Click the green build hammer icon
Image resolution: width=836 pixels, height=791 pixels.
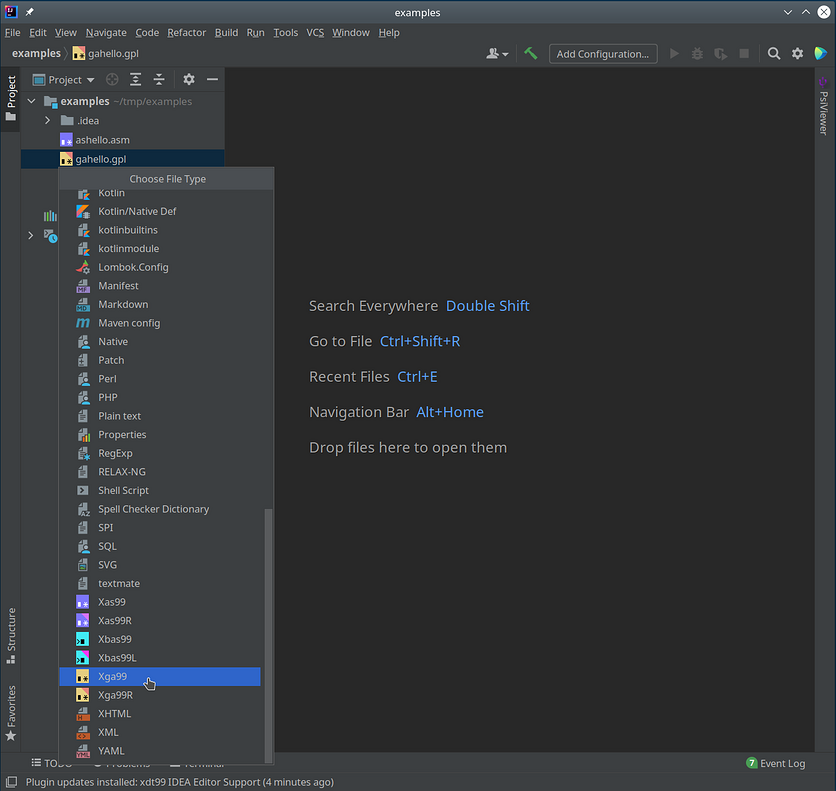tap(531, 53)
